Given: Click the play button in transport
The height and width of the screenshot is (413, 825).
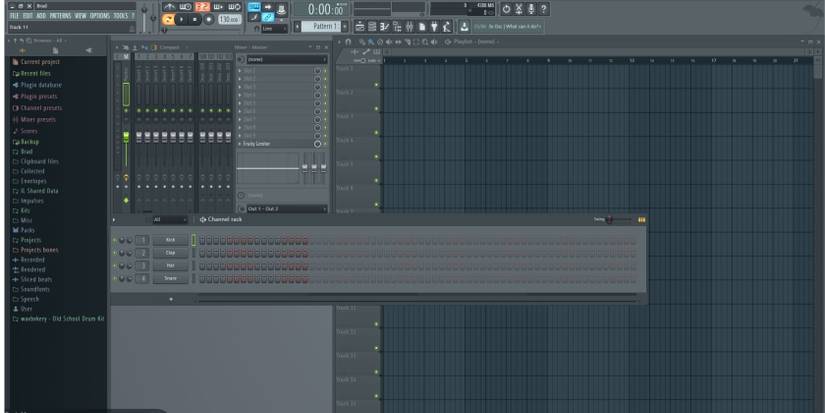Looking at the screenshot, I should (182, 19).
